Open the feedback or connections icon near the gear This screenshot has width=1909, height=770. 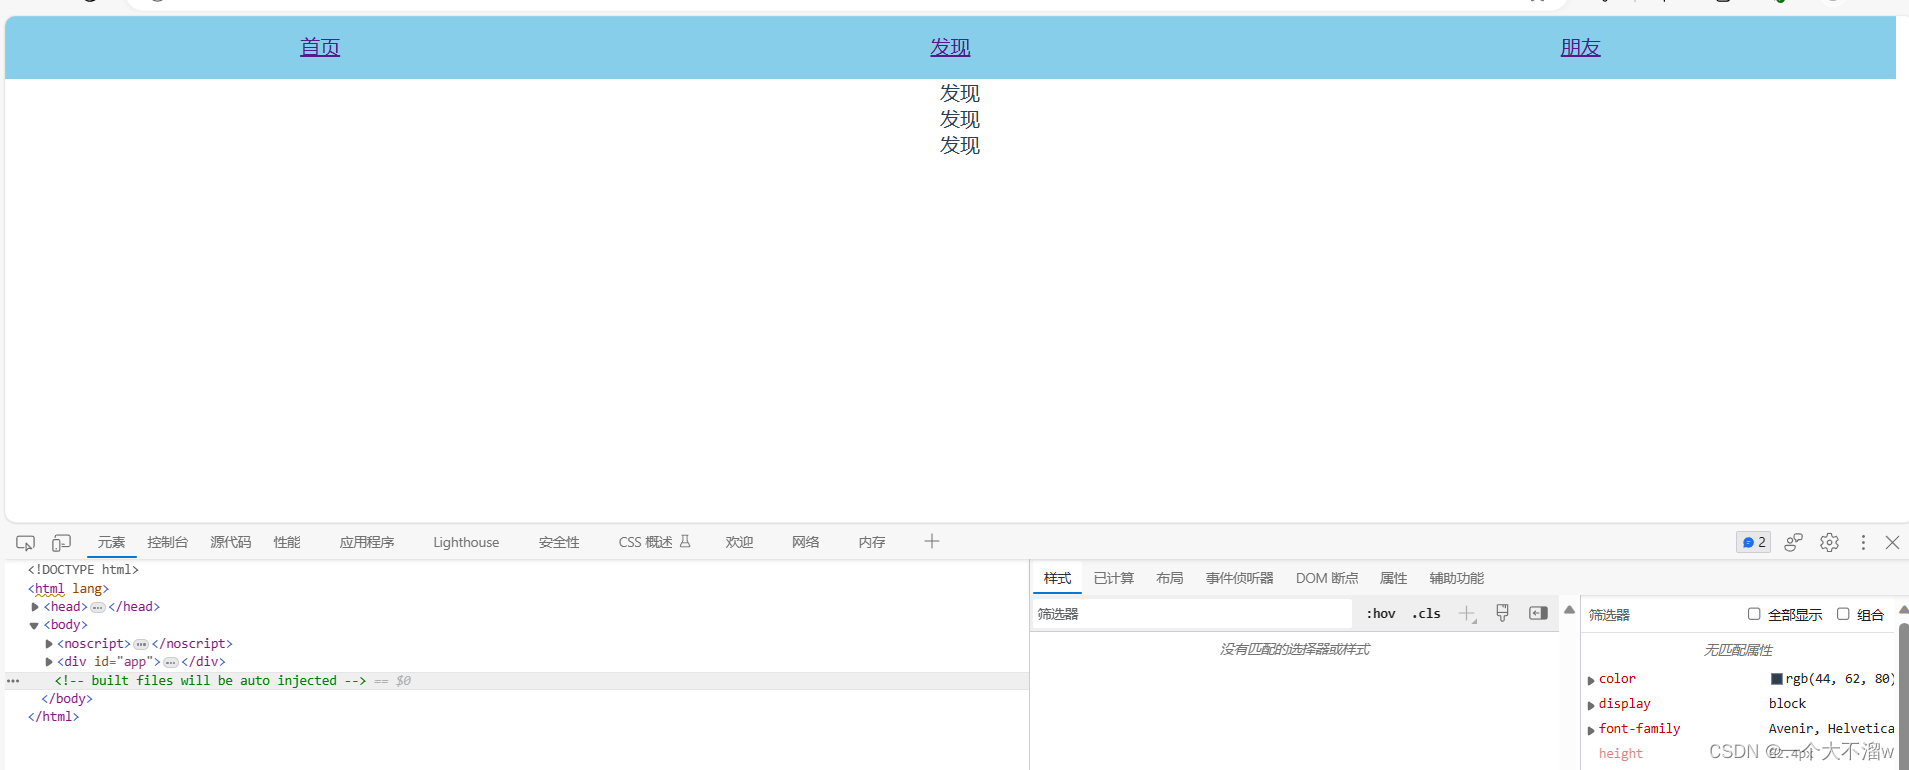(x=1793, y=542)
